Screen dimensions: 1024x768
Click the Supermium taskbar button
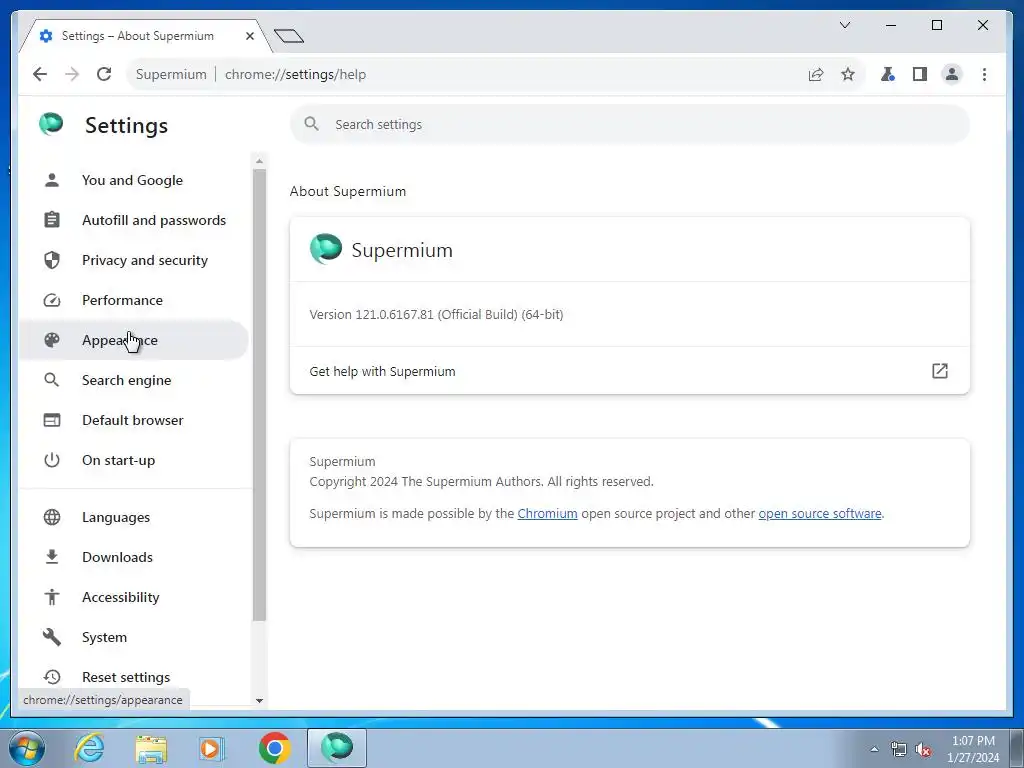pyautogui.click(x=337, y=748)
